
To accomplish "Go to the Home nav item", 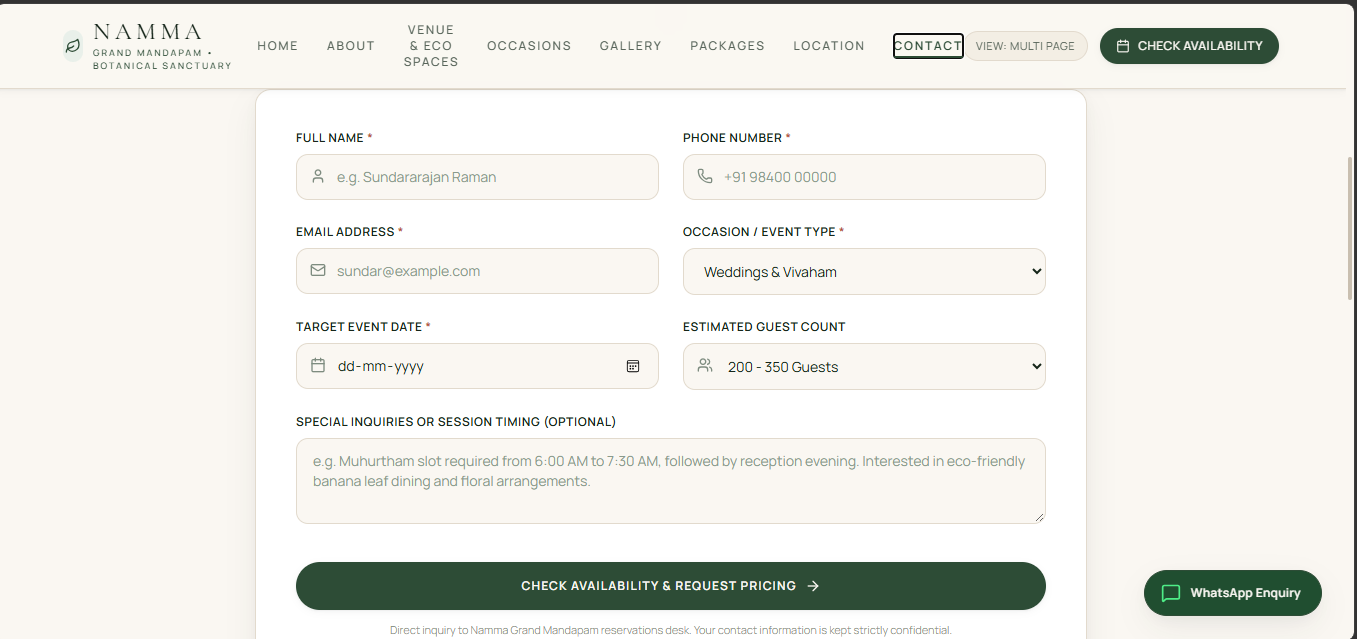I will 278,46.
